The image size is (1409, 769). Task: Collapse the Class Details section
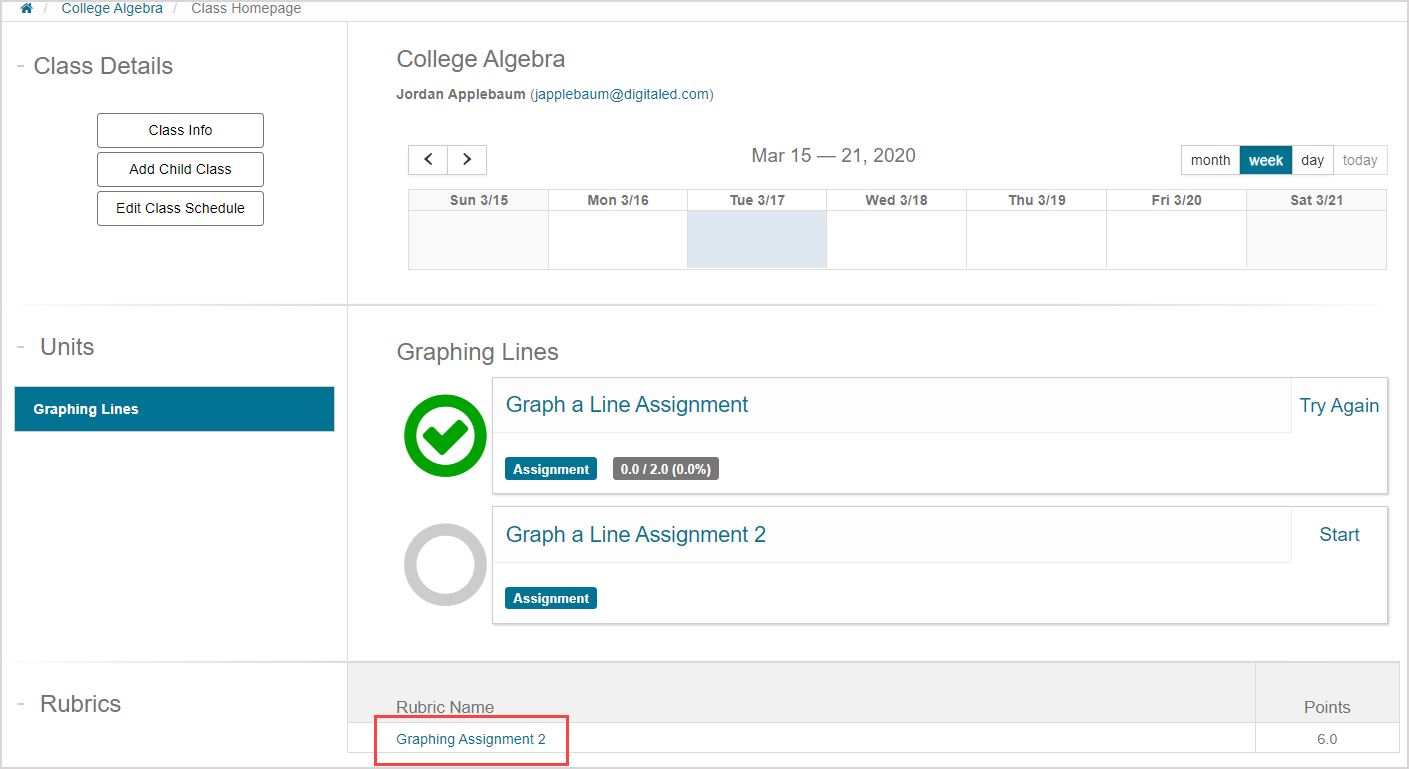pyautogui.click(x=20, y=67)
